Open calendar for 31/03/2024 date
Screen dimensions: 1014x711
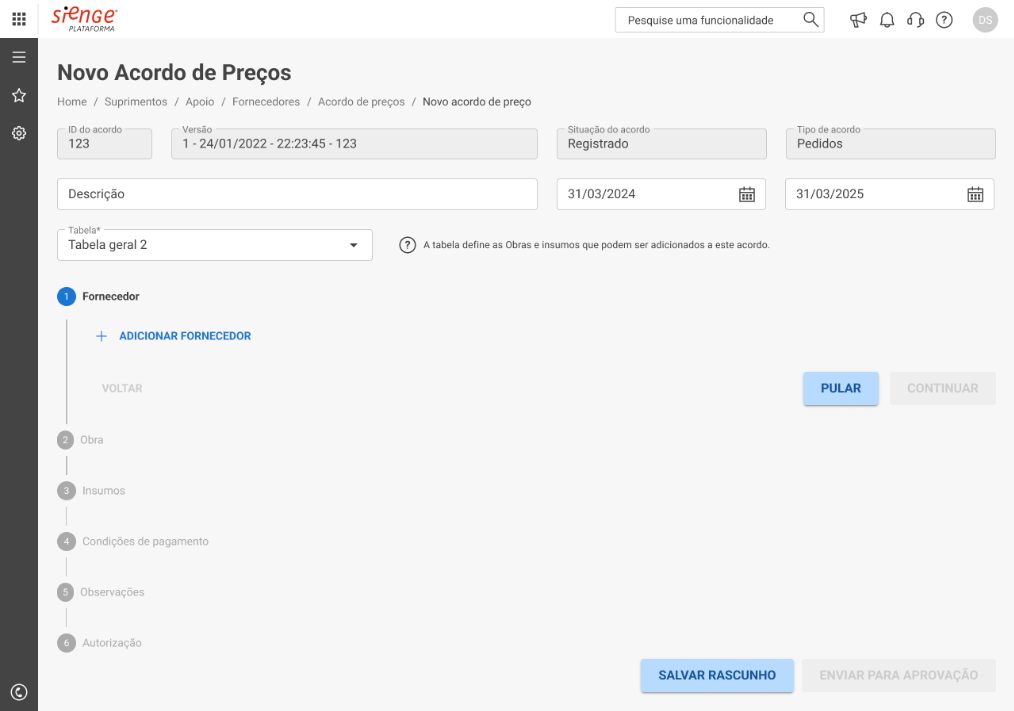tap(747, 194)
